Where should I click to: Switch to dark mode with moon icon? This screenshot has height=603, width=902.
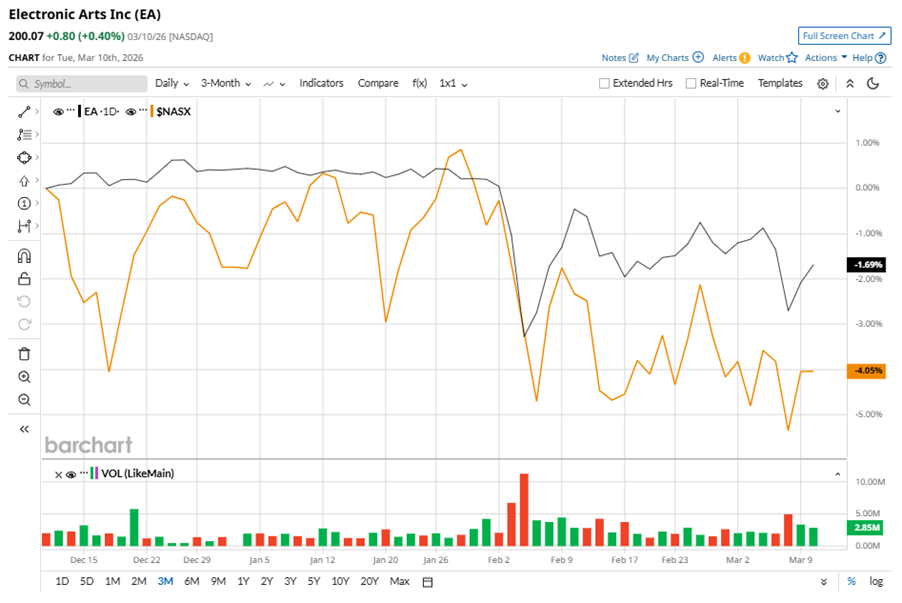(x=873, y=84)
